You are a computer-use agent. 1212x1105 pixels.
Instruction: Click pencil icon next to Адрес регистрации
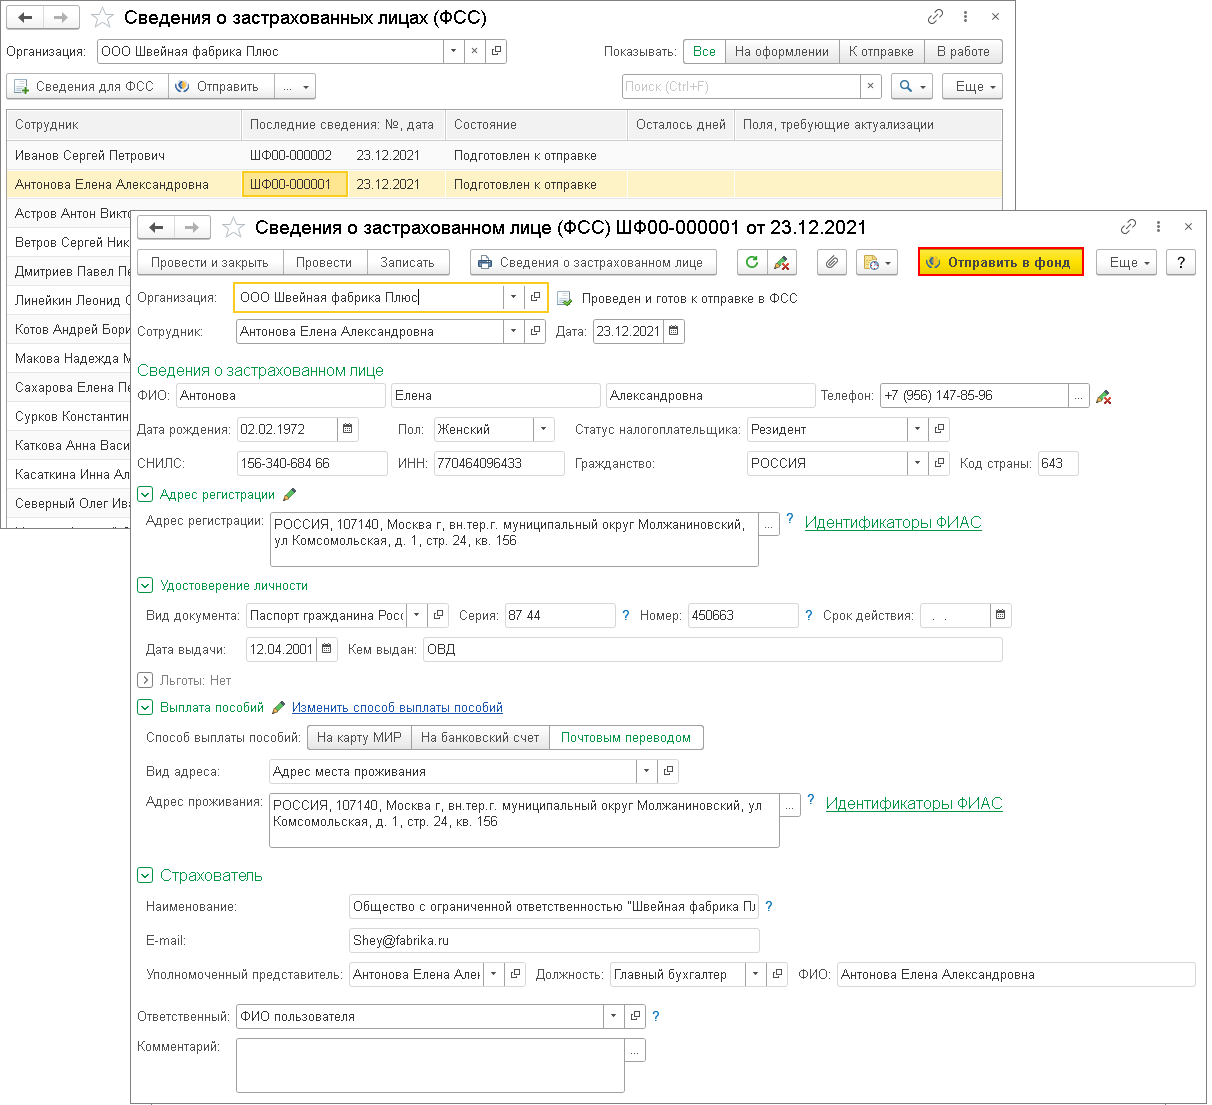coord(290,494)
